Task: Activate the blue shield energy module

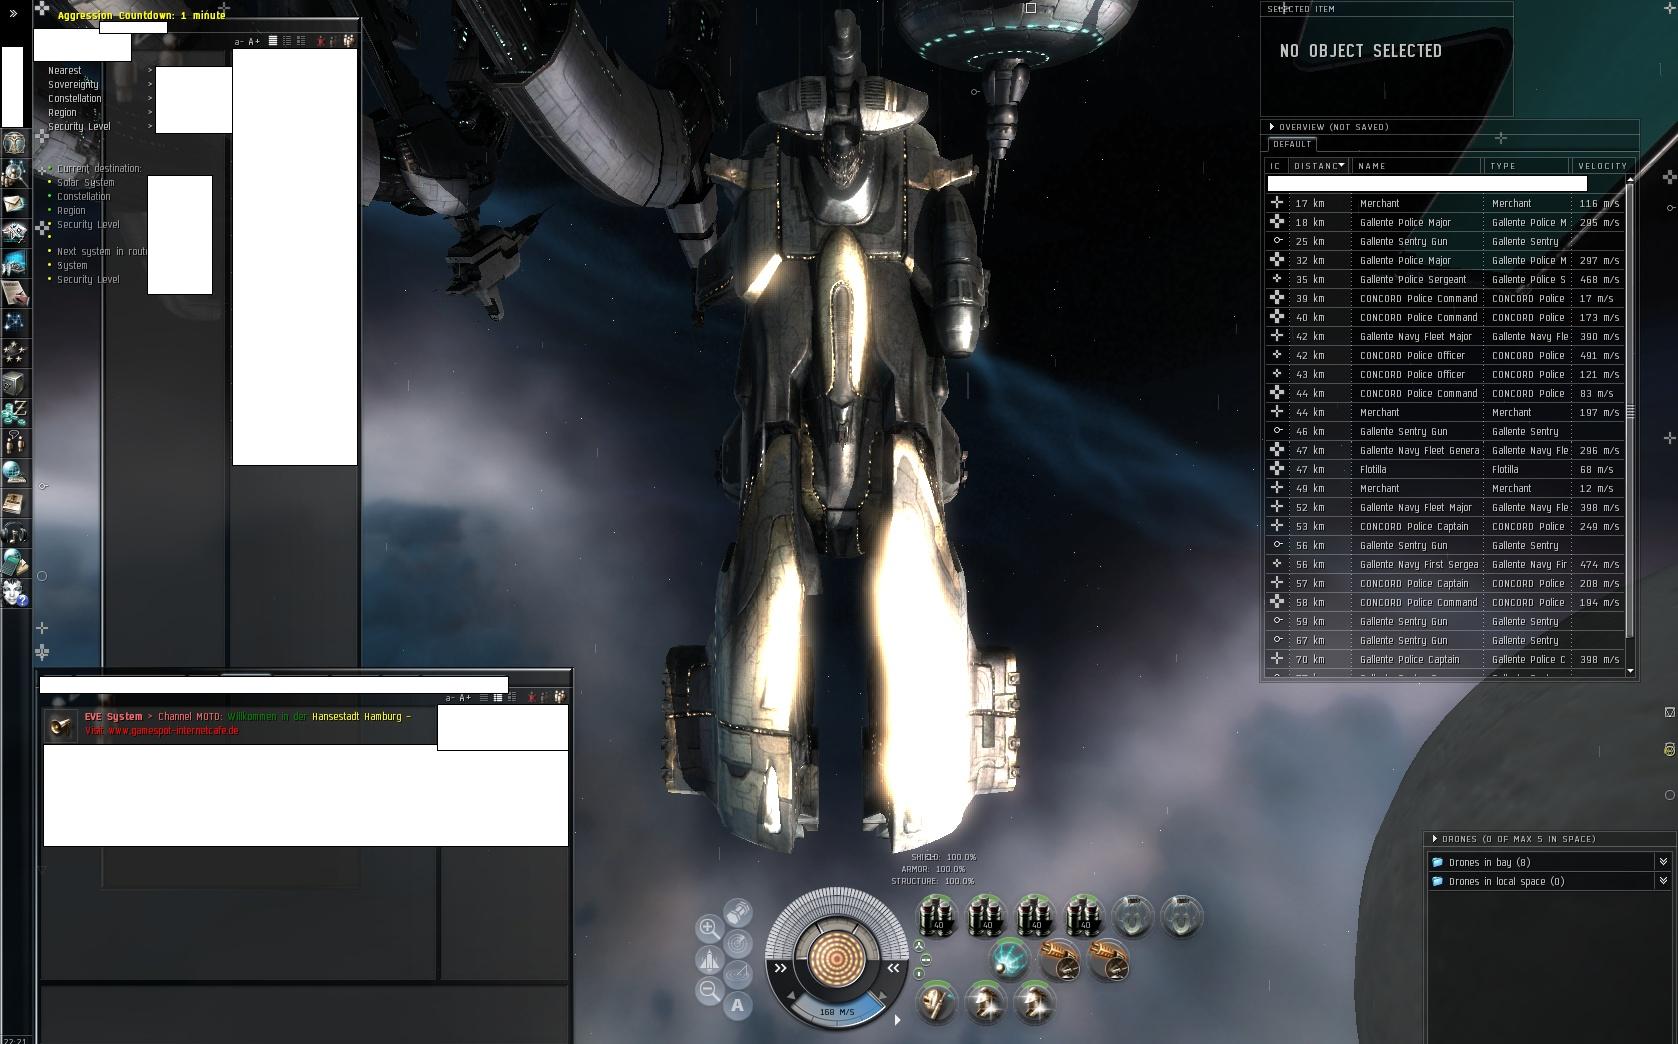Action: pos(1011,959)
